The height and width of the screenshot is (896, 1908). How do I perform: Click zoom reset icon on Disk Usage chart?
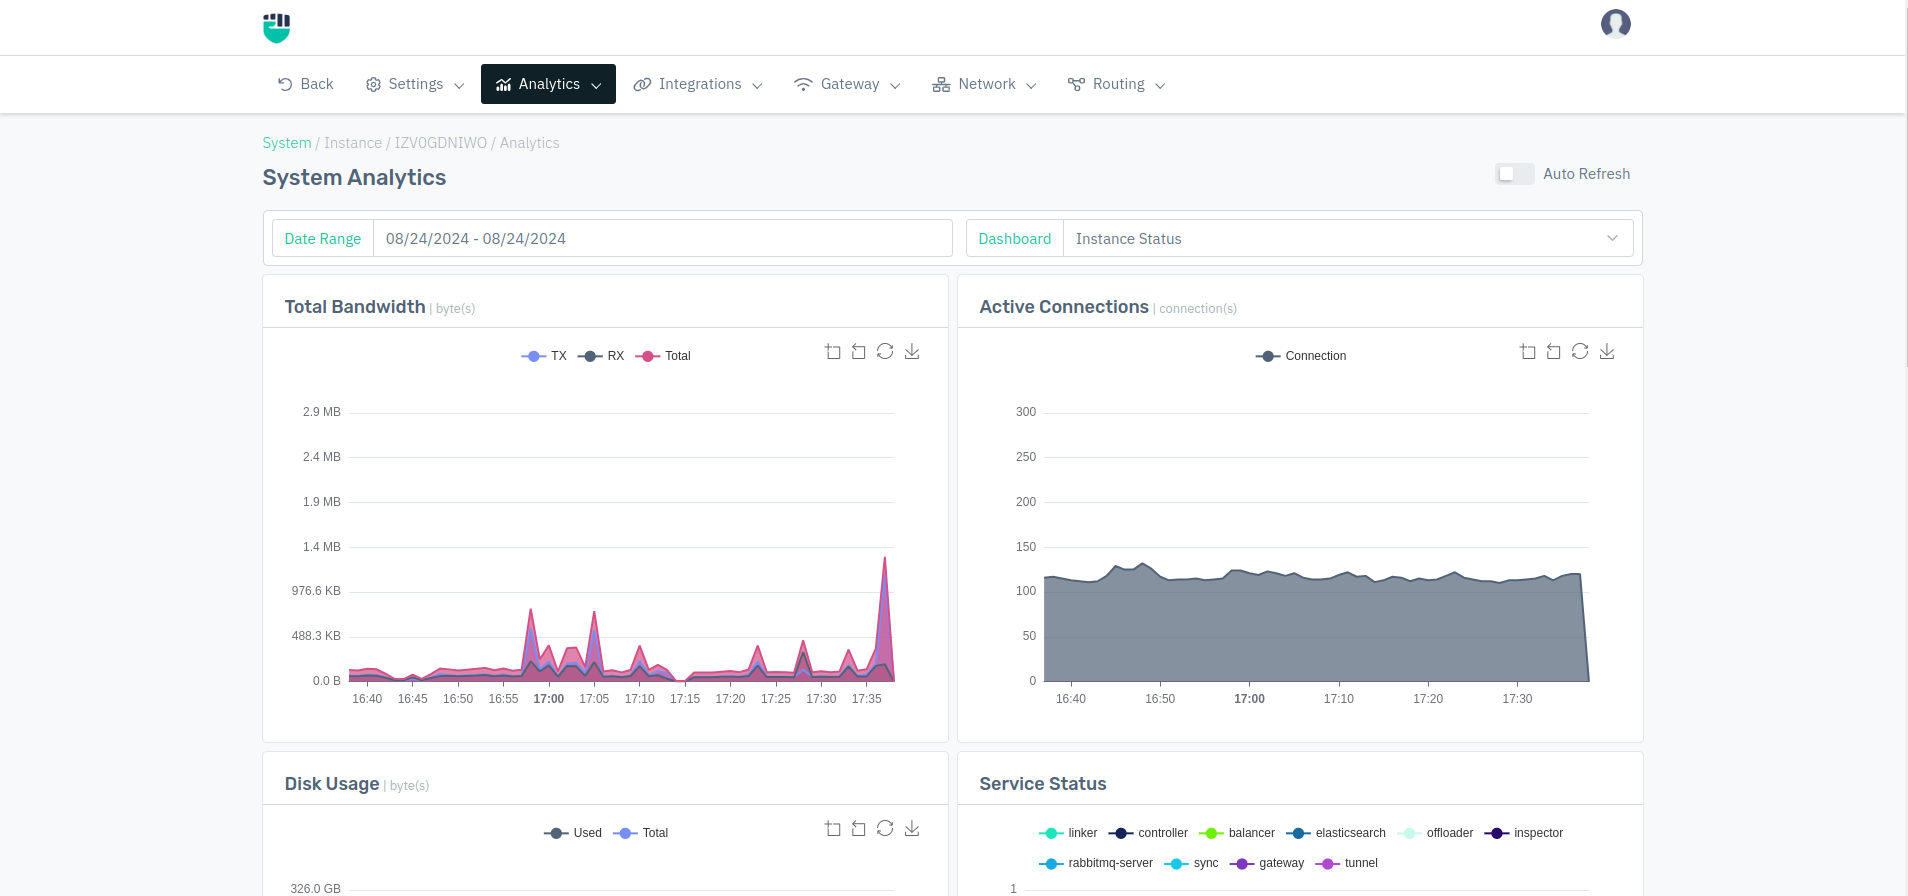coord(858,829)
